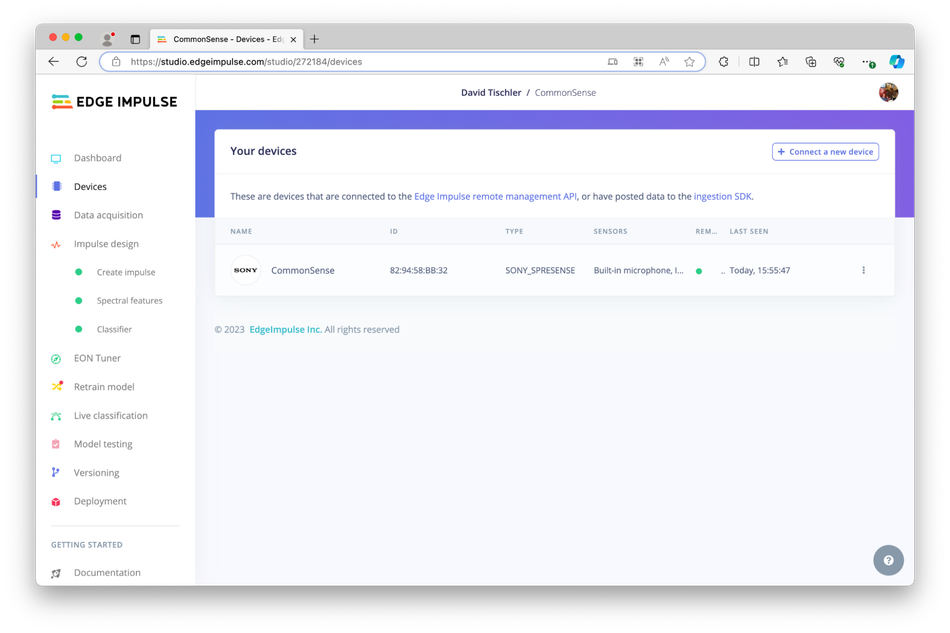Open Live classification page
950x633 pixels.
pyautogui.click(x=111, y=416)
